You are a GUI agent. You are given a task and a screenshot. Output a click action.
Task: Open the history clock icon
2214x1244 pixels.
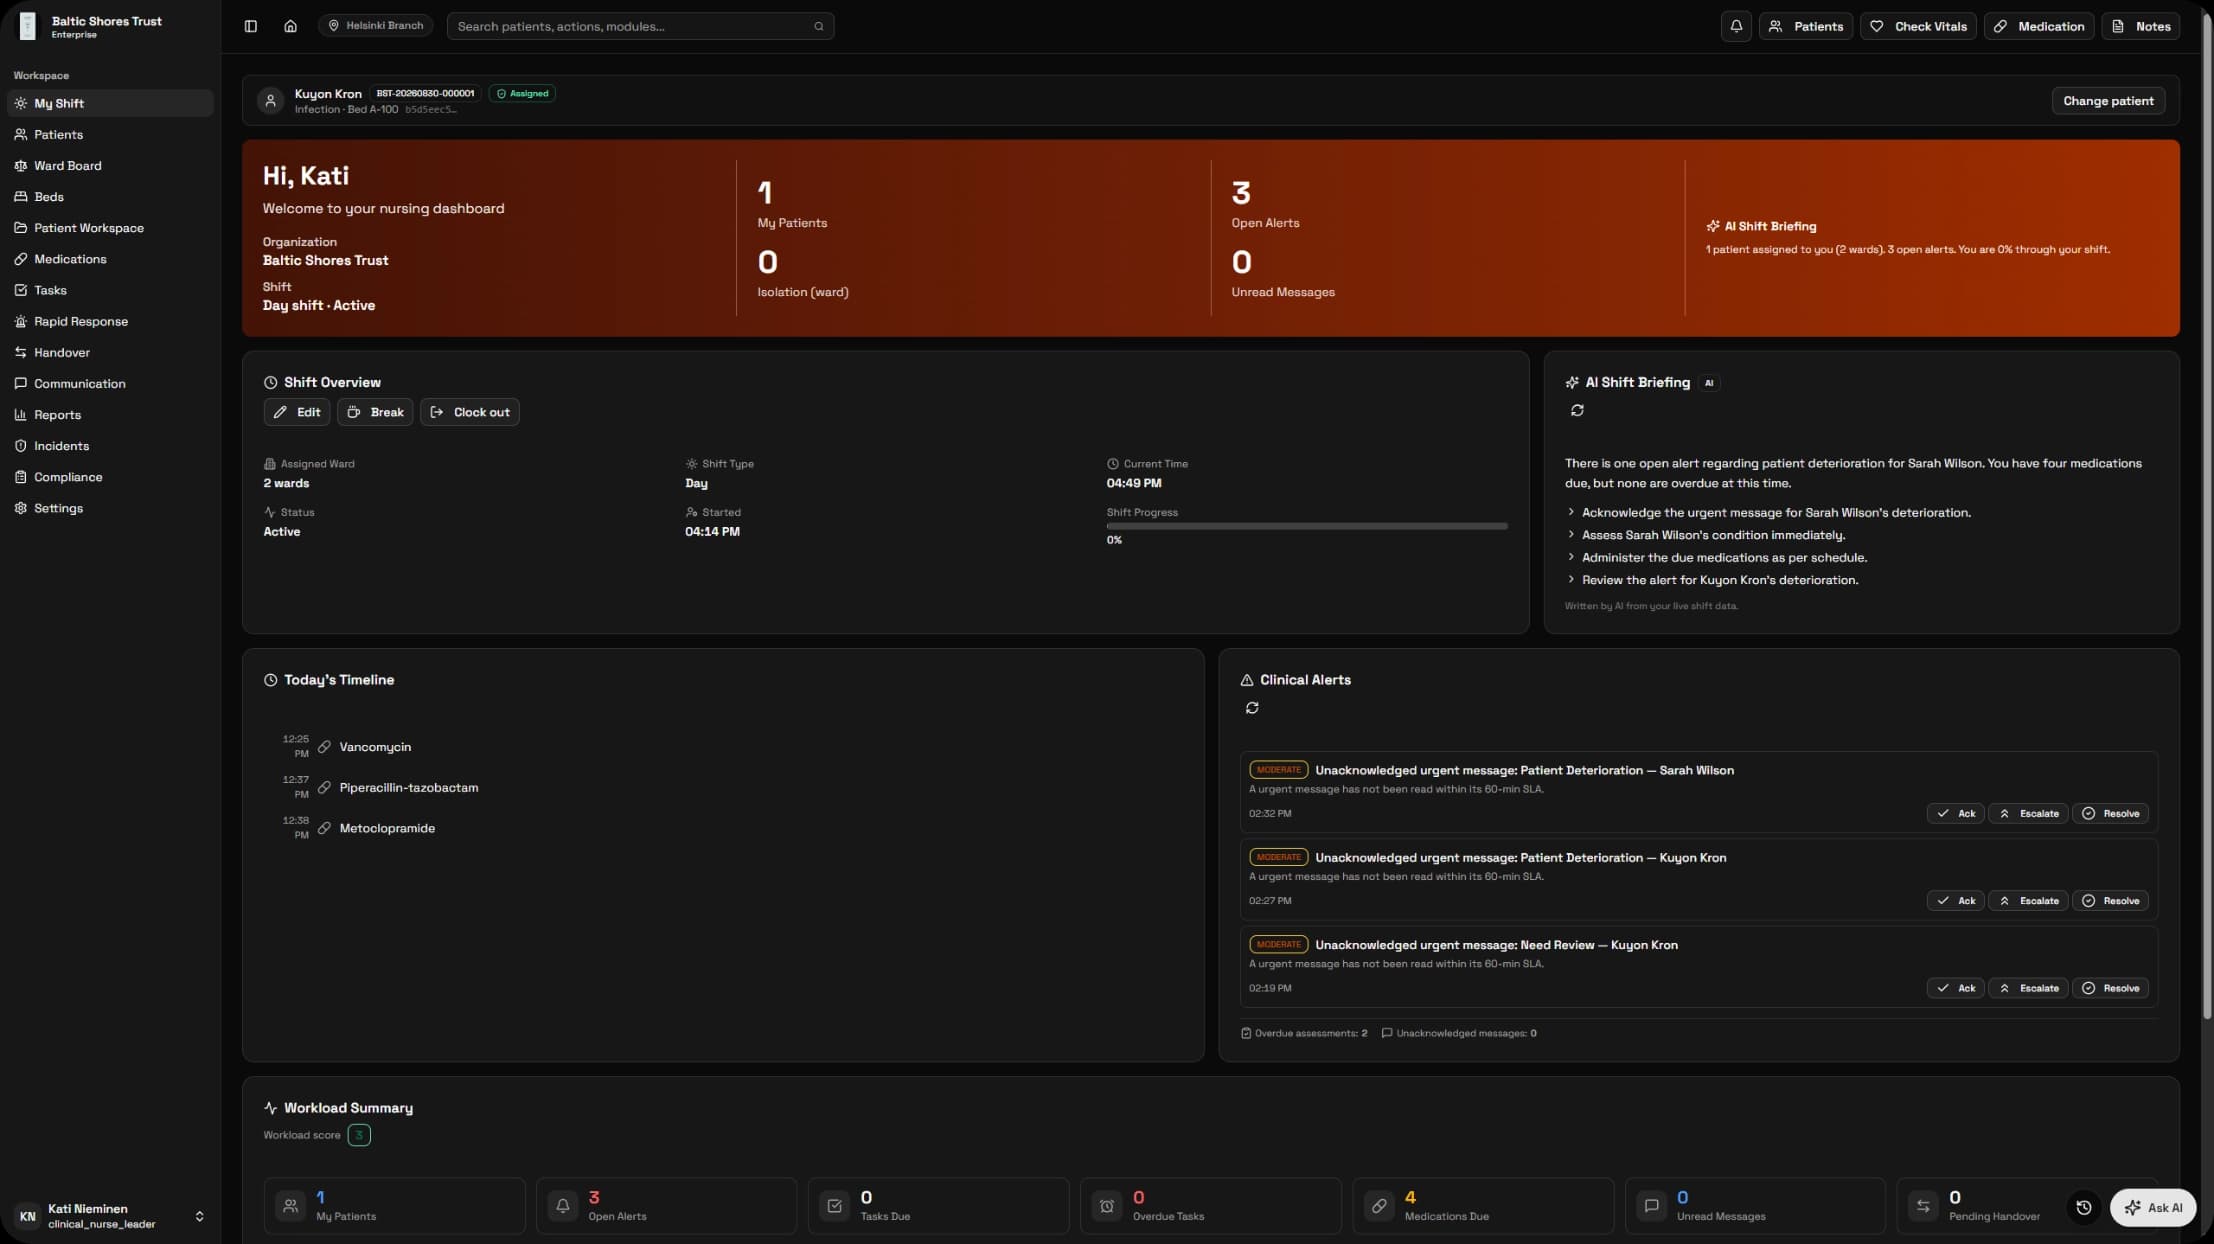pyautogui.click(x=2084, y=1207)
